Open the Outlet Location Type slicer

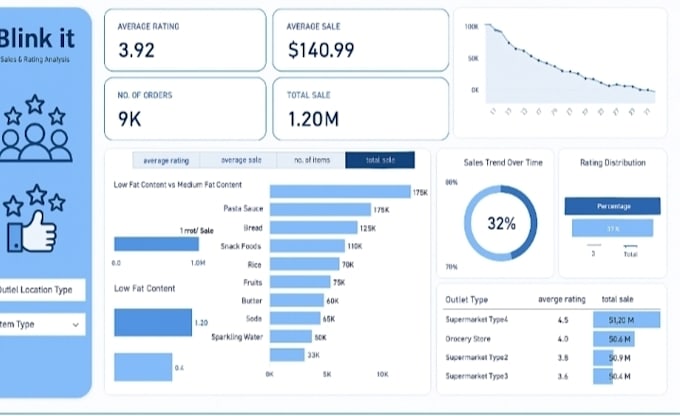(42, 290)
